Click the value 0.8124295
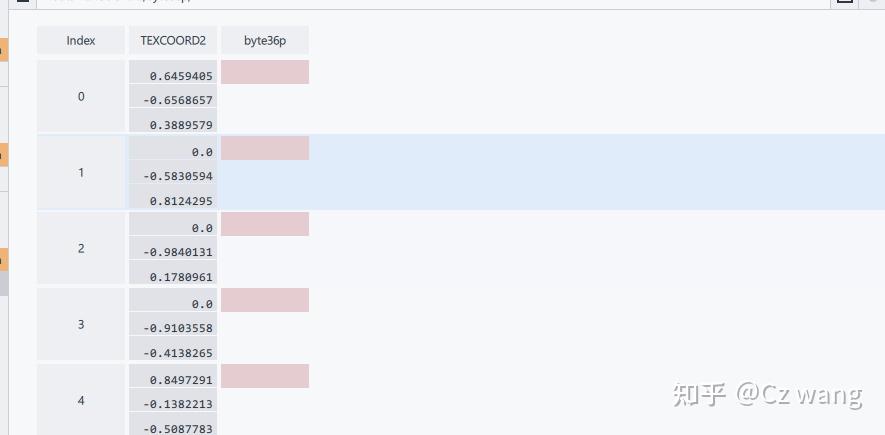Viewport: 885px width, 435px height. [x=180, y=202]
